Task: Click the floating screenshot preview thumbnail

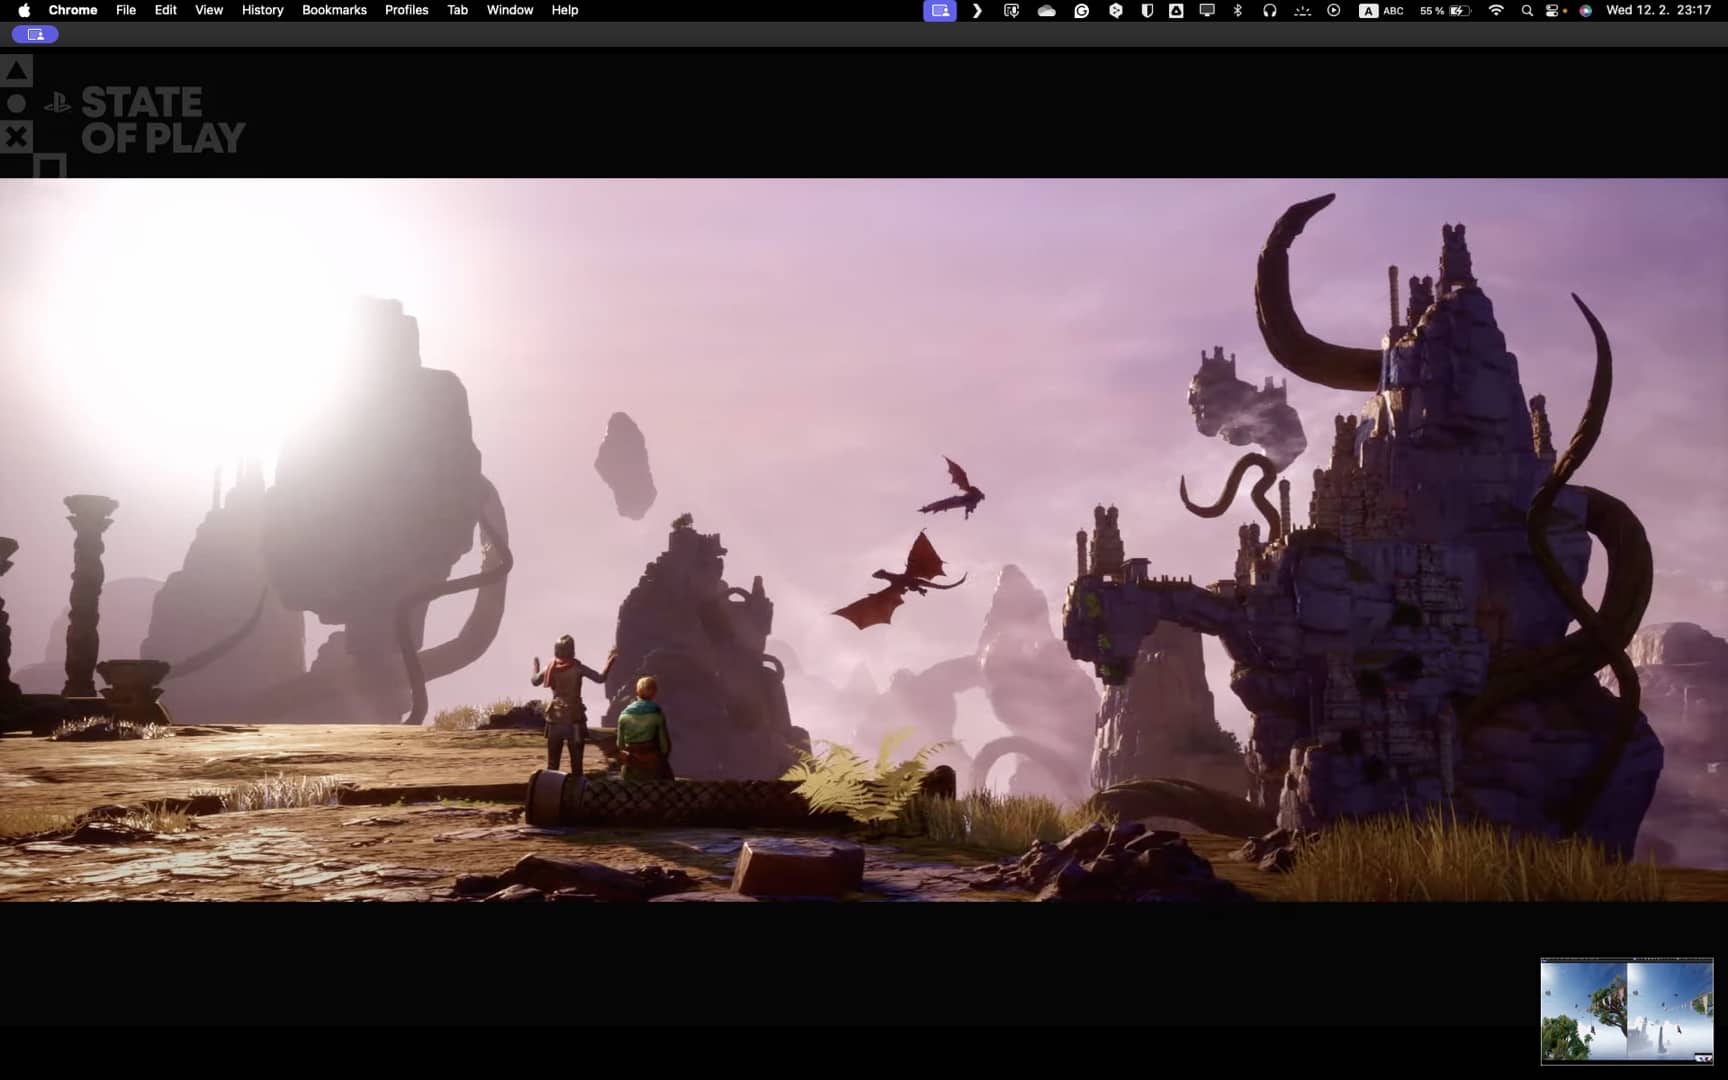Action: pos(1627,1011)
